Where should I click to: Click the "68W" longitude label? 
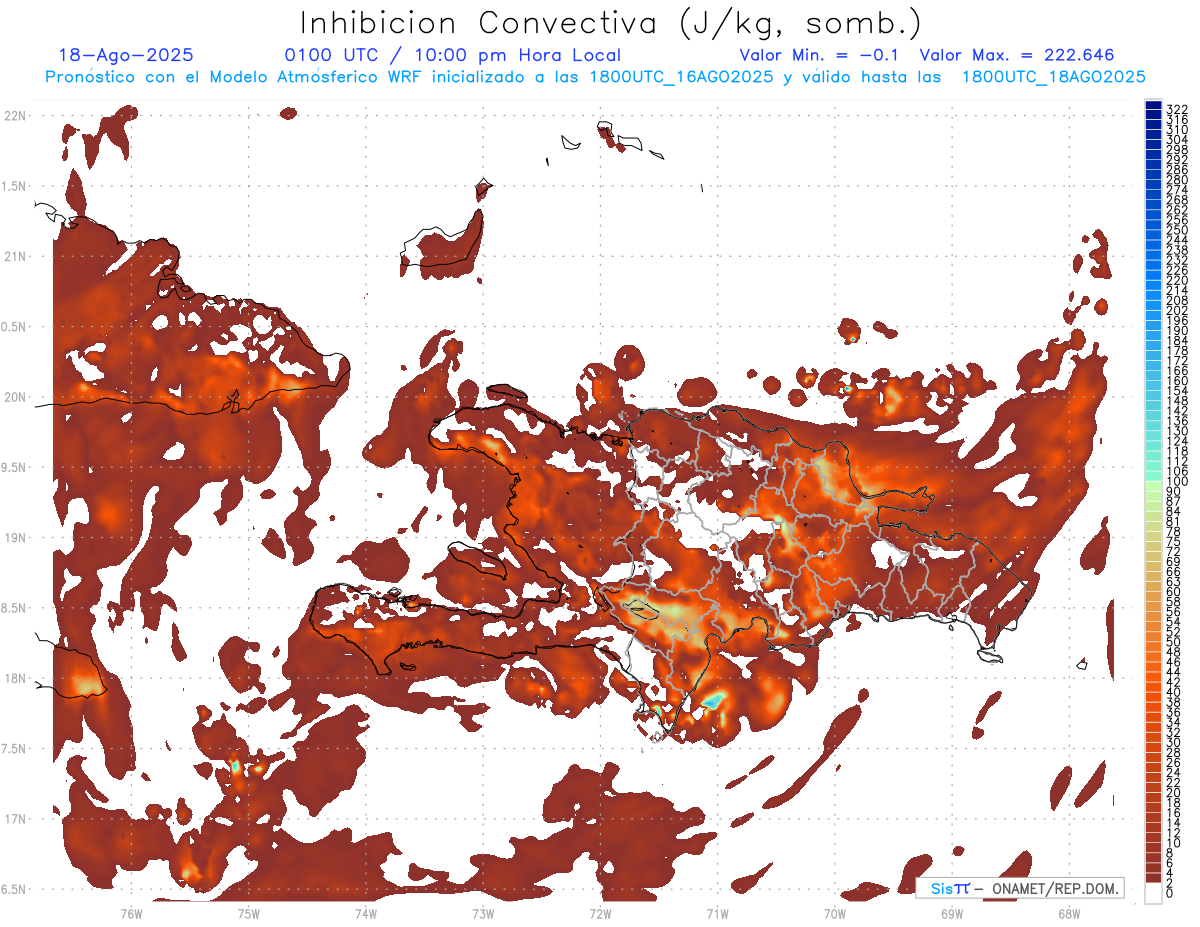[1069, 912]
